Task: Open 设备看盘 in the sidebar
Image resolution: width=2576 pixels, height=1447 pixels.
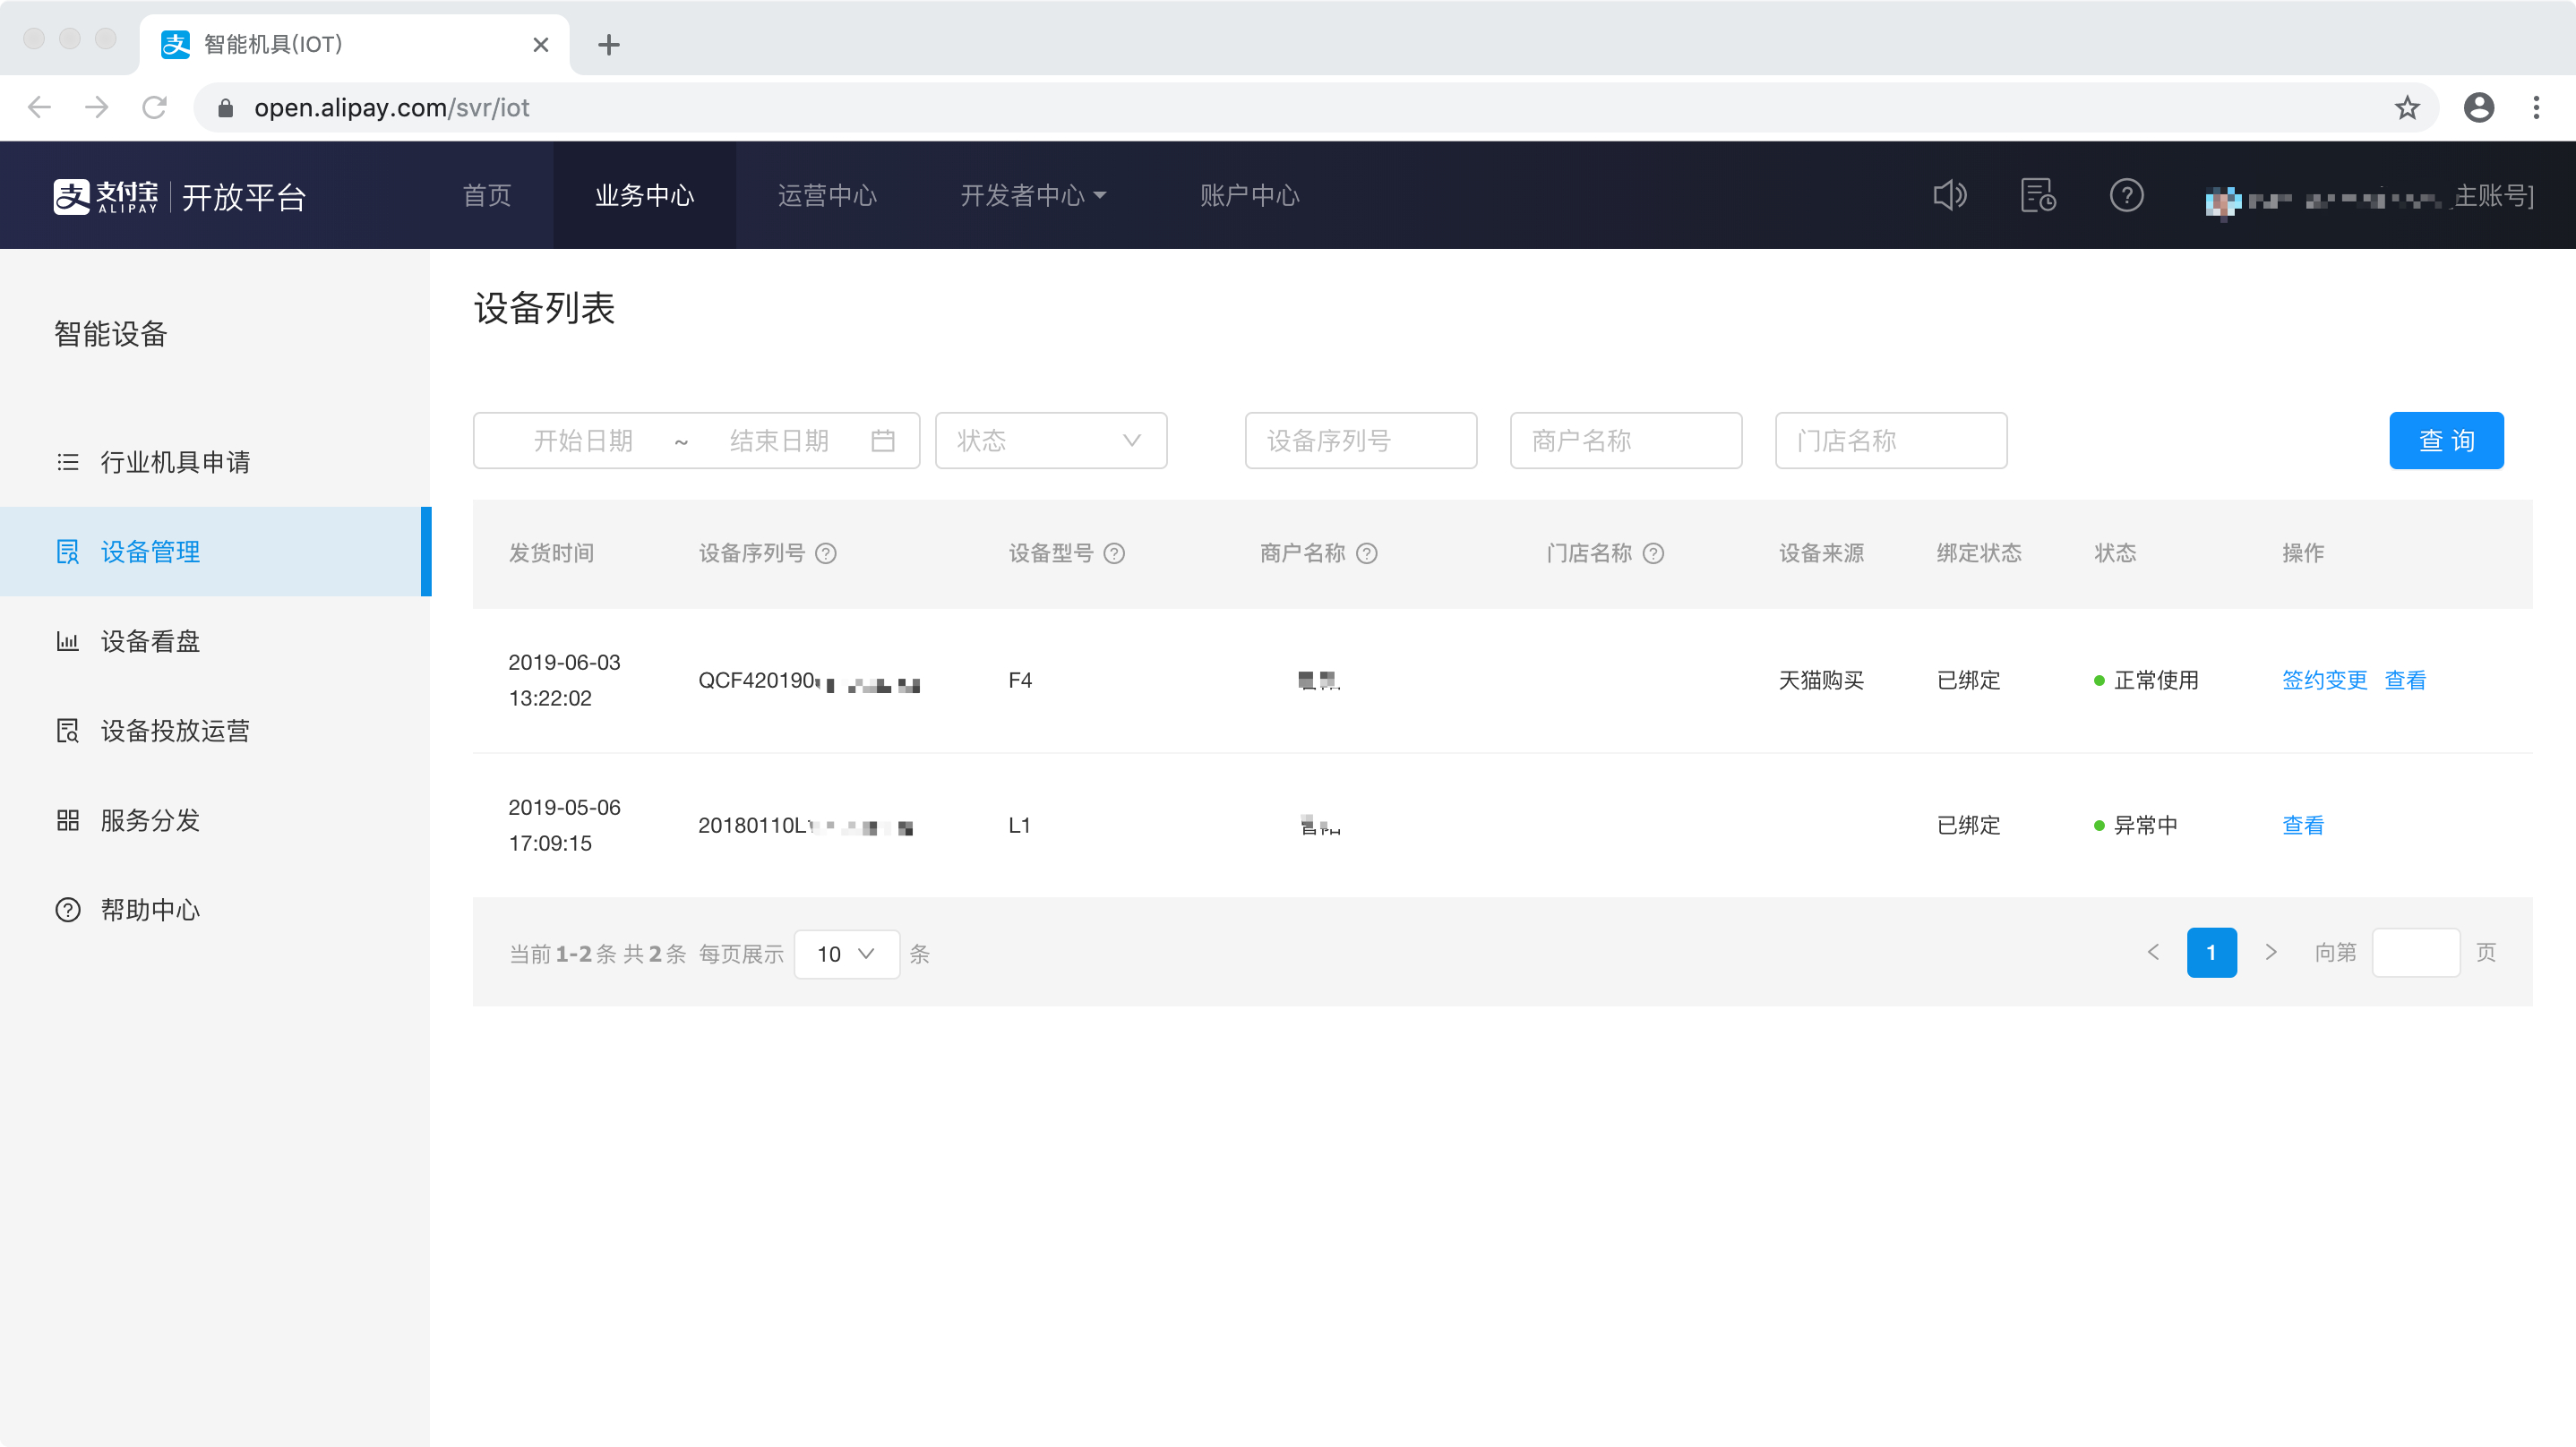Action: 150,641
